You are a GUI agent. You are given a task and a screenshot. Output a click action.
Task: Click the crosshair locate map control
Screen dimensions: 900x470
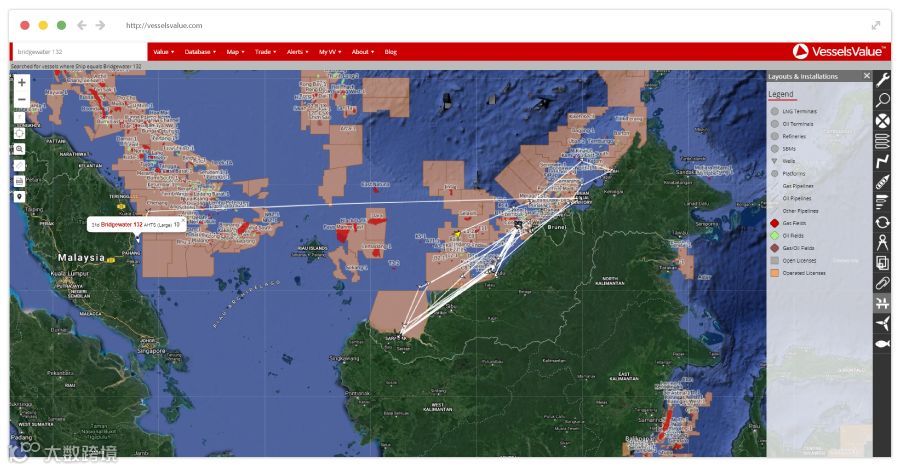click(x=20, y=133)
